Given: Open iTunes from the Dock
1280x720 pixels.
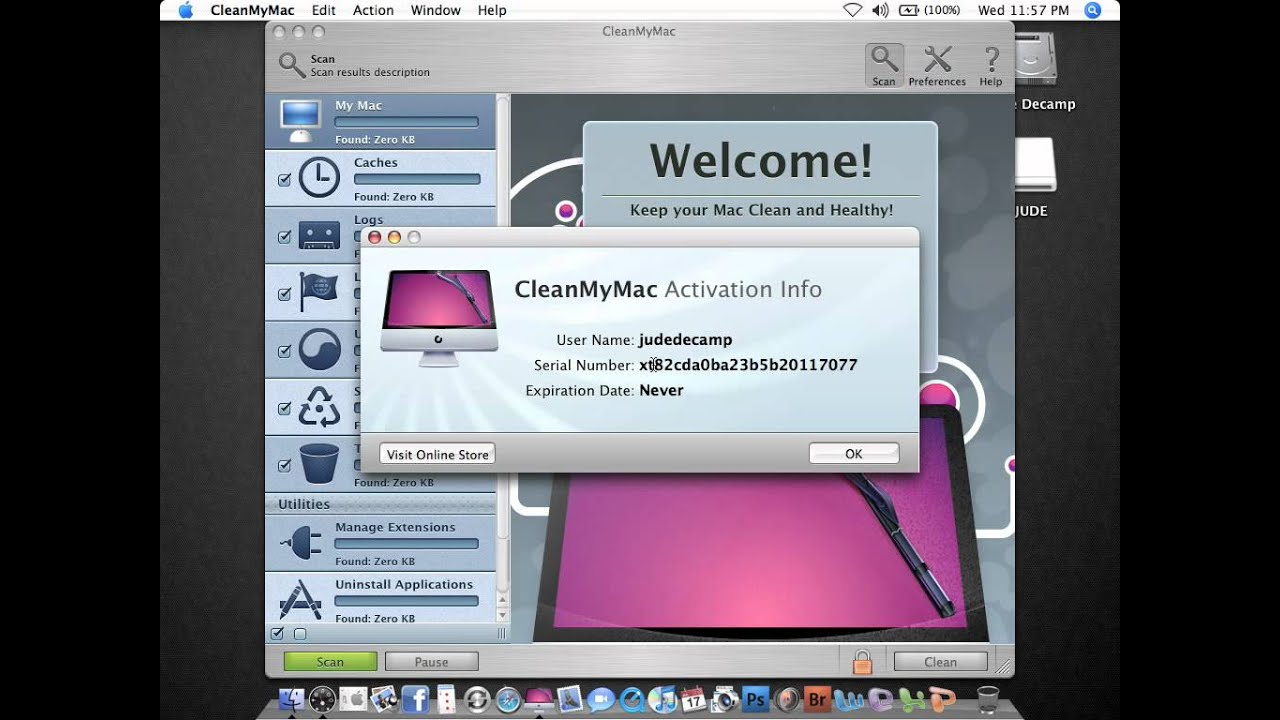Looking at the screenshot, I should coord(663,699).
